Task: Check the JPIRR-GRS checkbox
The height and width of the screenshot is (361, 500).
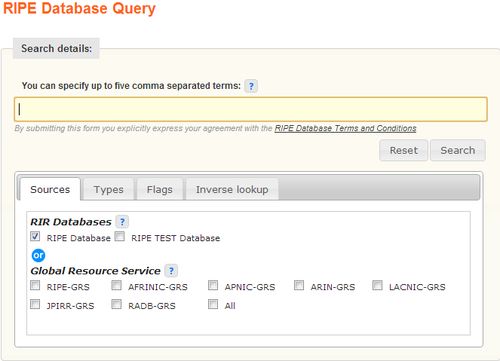Action: (x=35, y=304)
